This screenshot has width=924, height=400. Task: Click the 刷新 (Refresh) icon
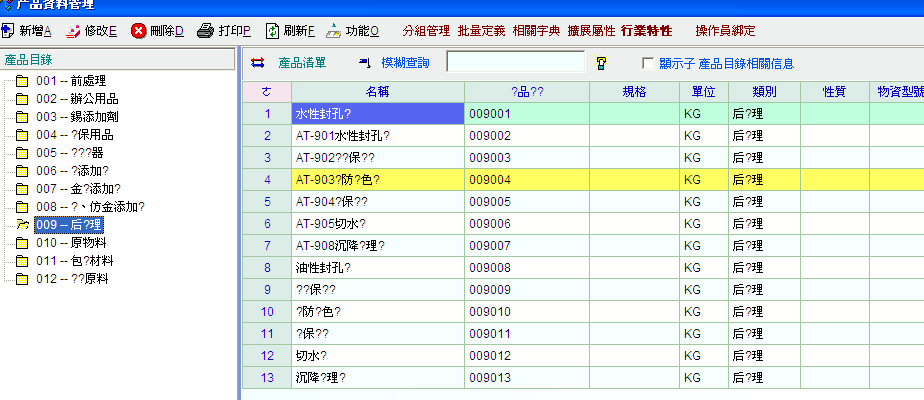coord(271,31)
